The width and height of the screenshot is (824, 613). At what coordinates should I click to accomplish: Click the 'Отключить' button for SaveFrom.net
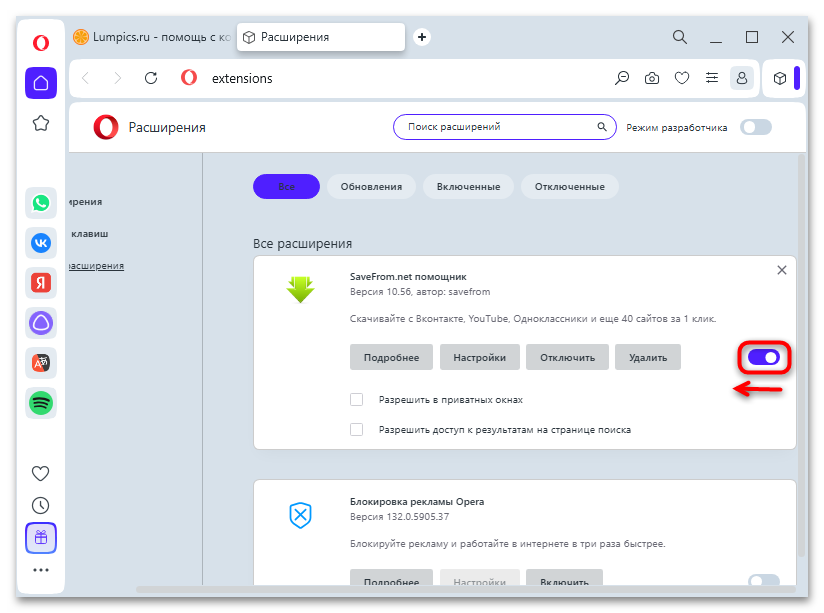coord(568,357)
